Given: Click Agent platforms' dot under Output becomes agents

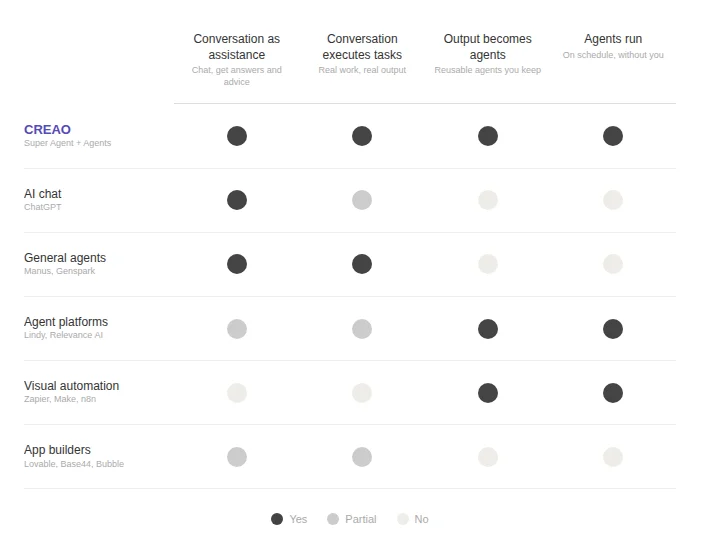Looking at the screenshot, I should pos(488,329).
